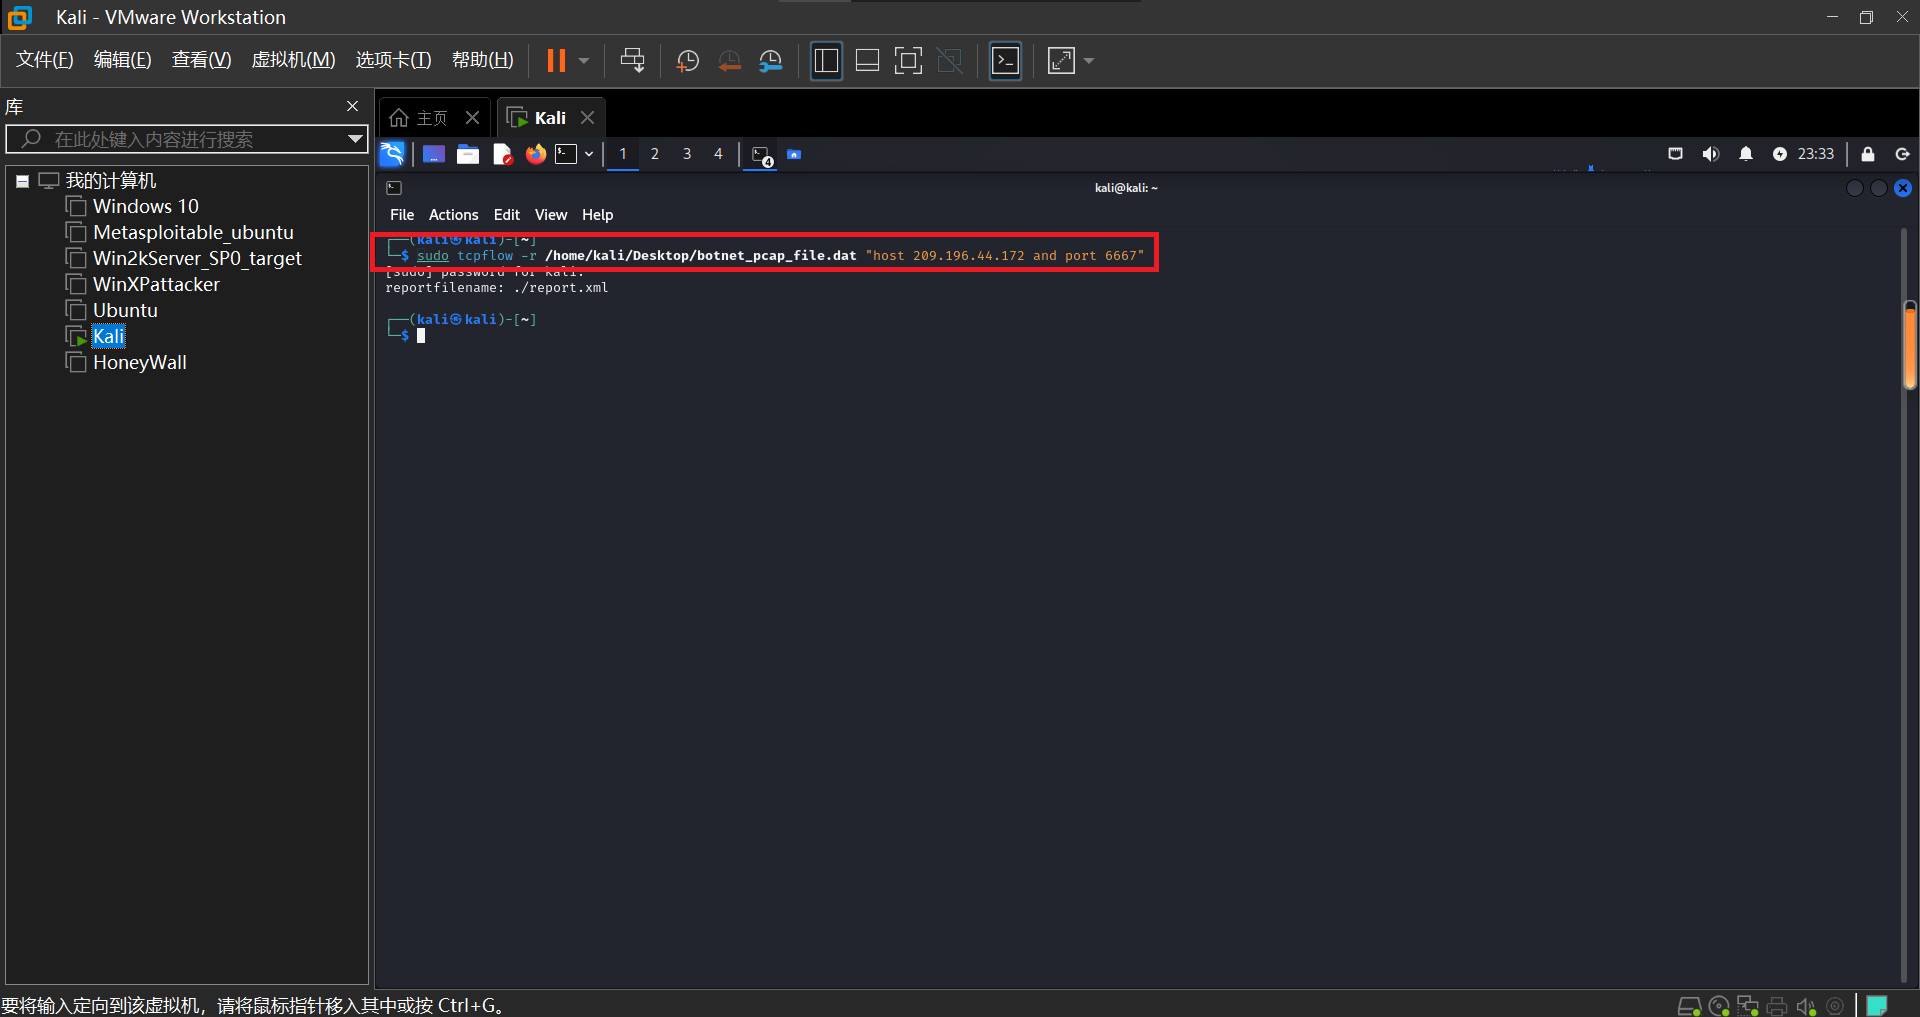
Task: Click the terminal window taskbar button
Action: coord(762,156)
